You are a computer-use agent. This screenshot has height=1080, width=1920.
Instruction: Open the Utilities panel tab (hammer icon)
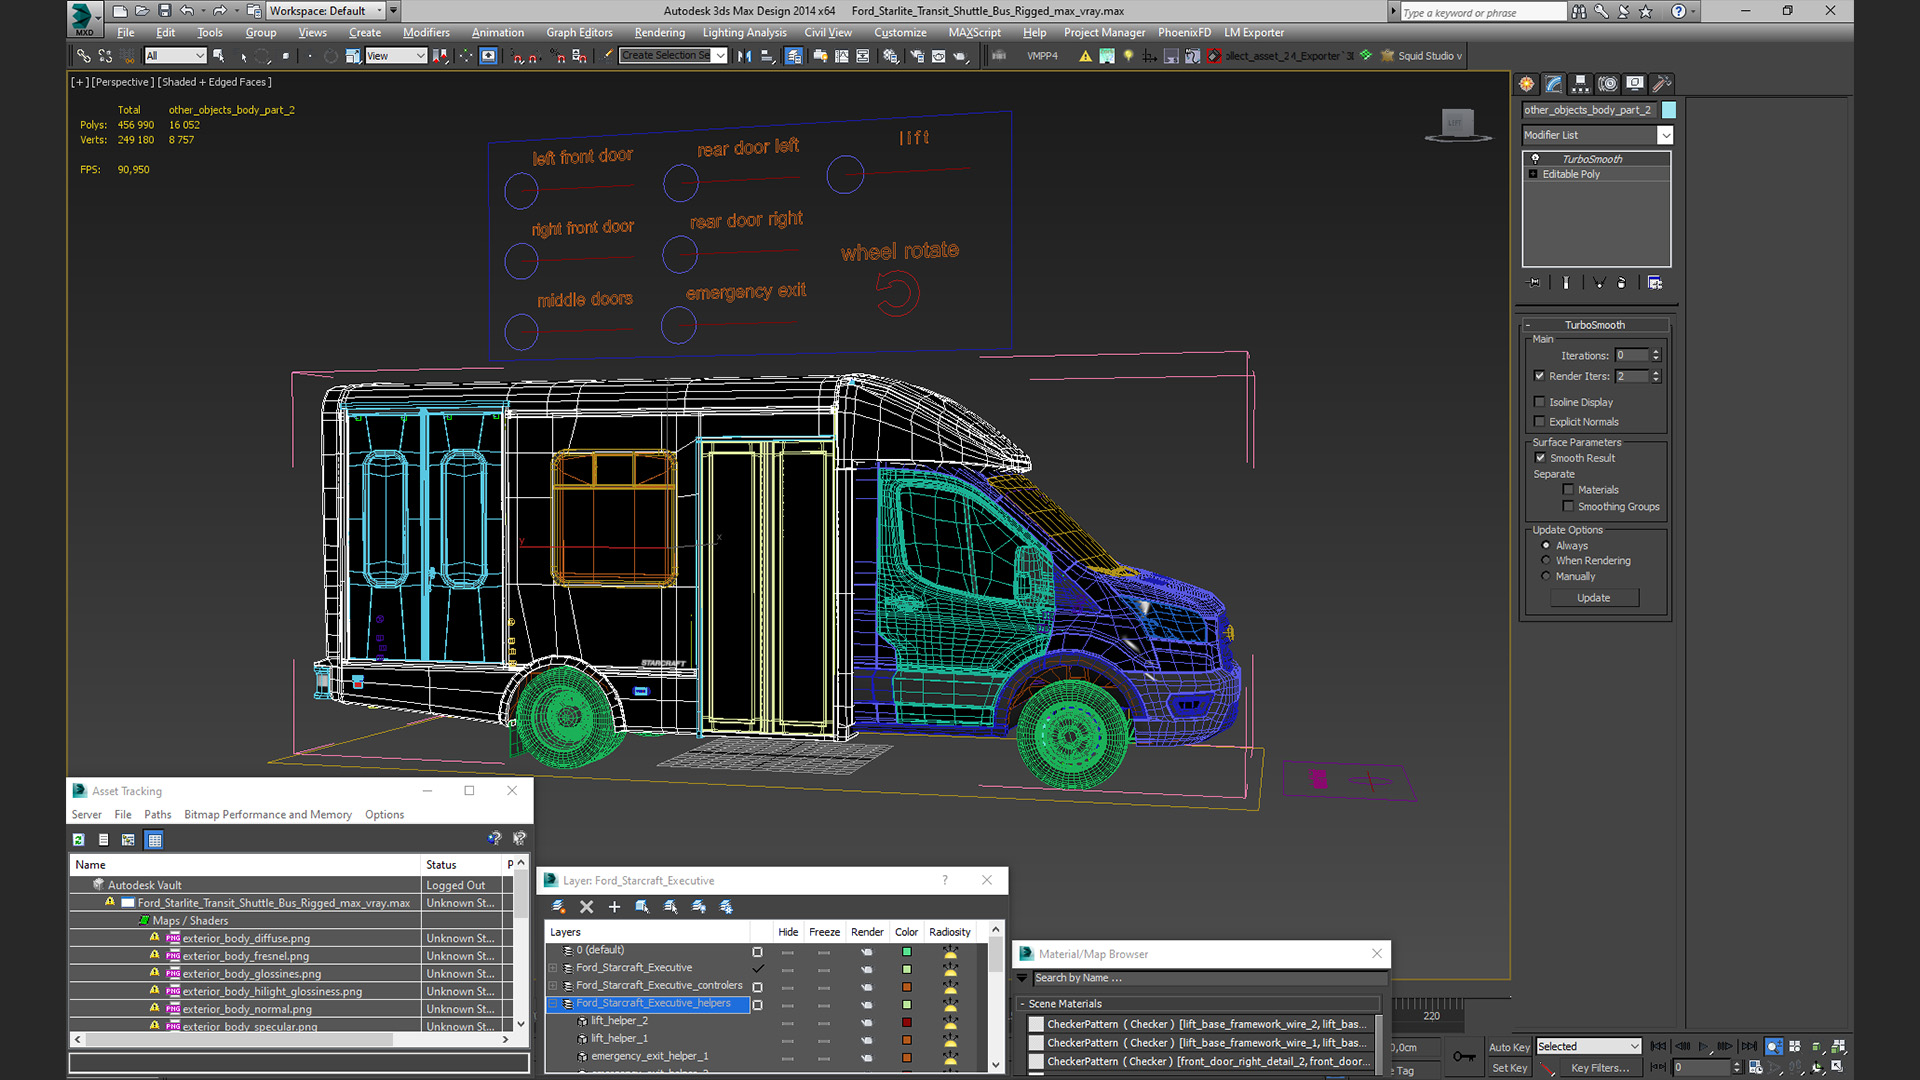point(1661,84)
